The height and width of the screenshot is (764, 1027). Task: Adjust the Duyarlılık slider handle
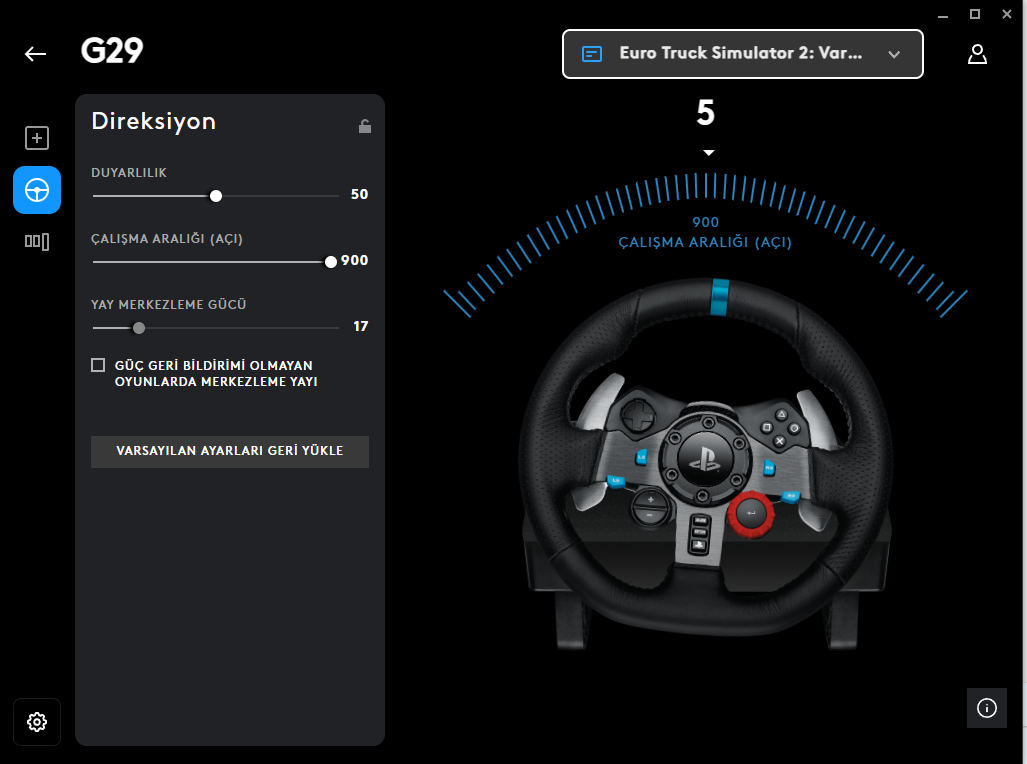215,196
